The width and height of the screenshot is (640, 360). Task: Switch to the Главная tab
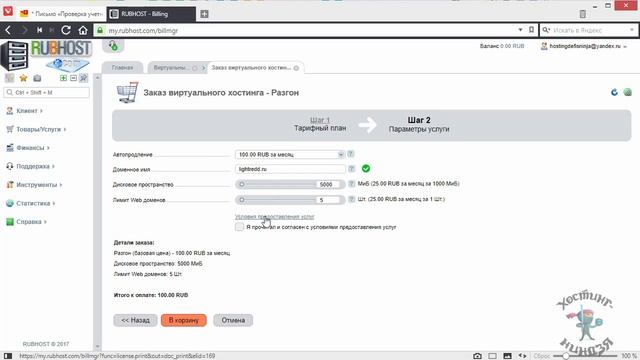click(x=122, y=68)
